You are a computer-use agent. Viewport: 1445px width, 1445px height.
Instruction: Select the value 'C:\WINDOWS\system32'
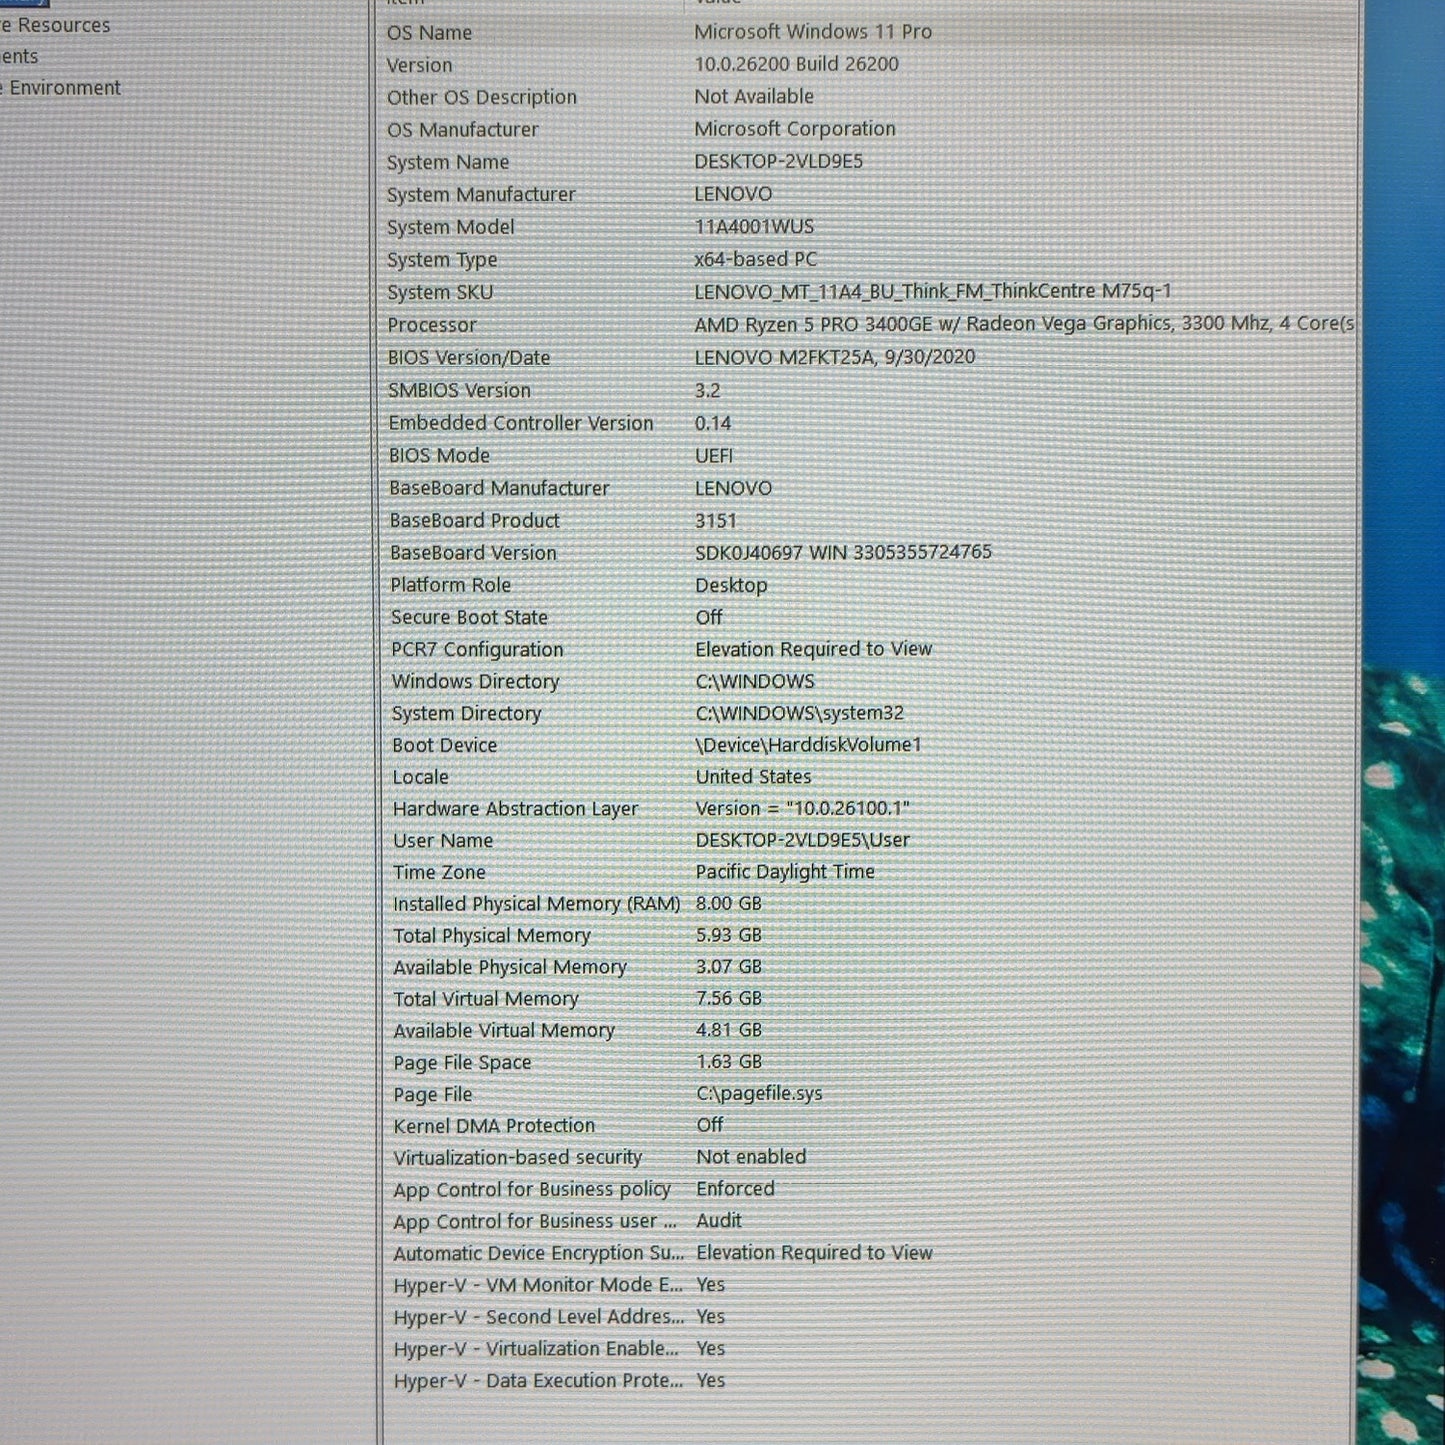click(800, 713)
